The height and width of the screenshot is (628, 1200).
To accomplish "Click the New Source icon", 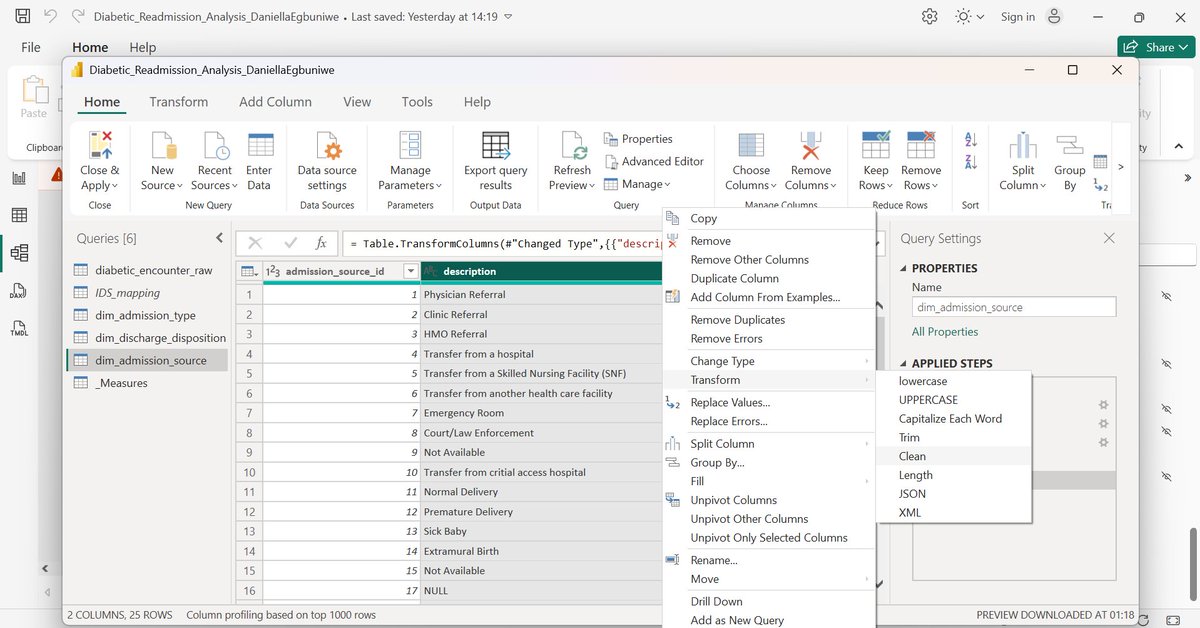I will 163,146.
